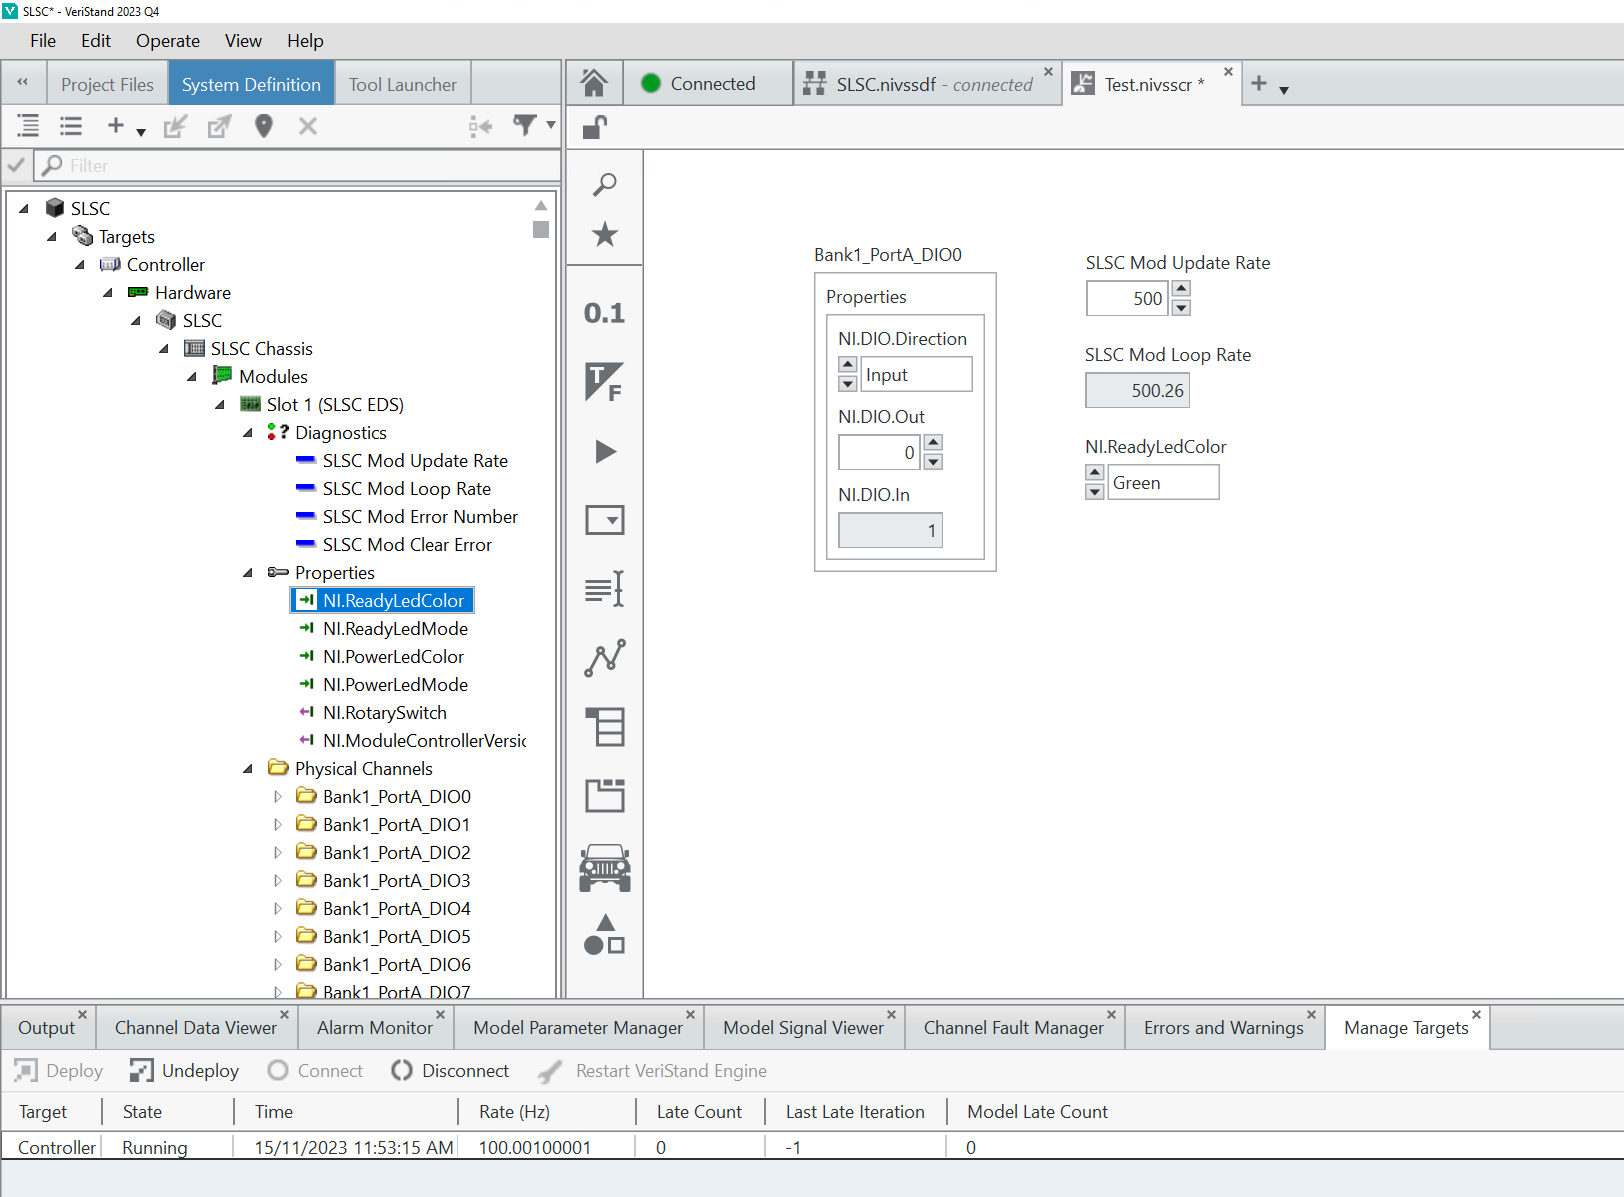
Task: Click the delete X icon in toolbar
Action: (308, 126)
